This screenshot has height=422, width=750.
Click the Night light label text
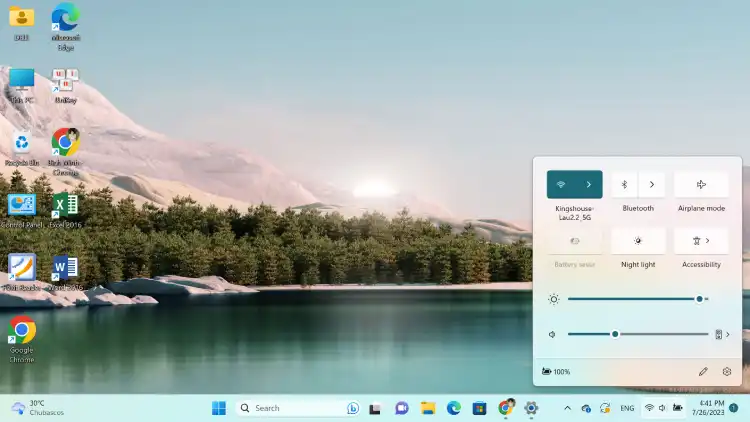click(638, 265)
